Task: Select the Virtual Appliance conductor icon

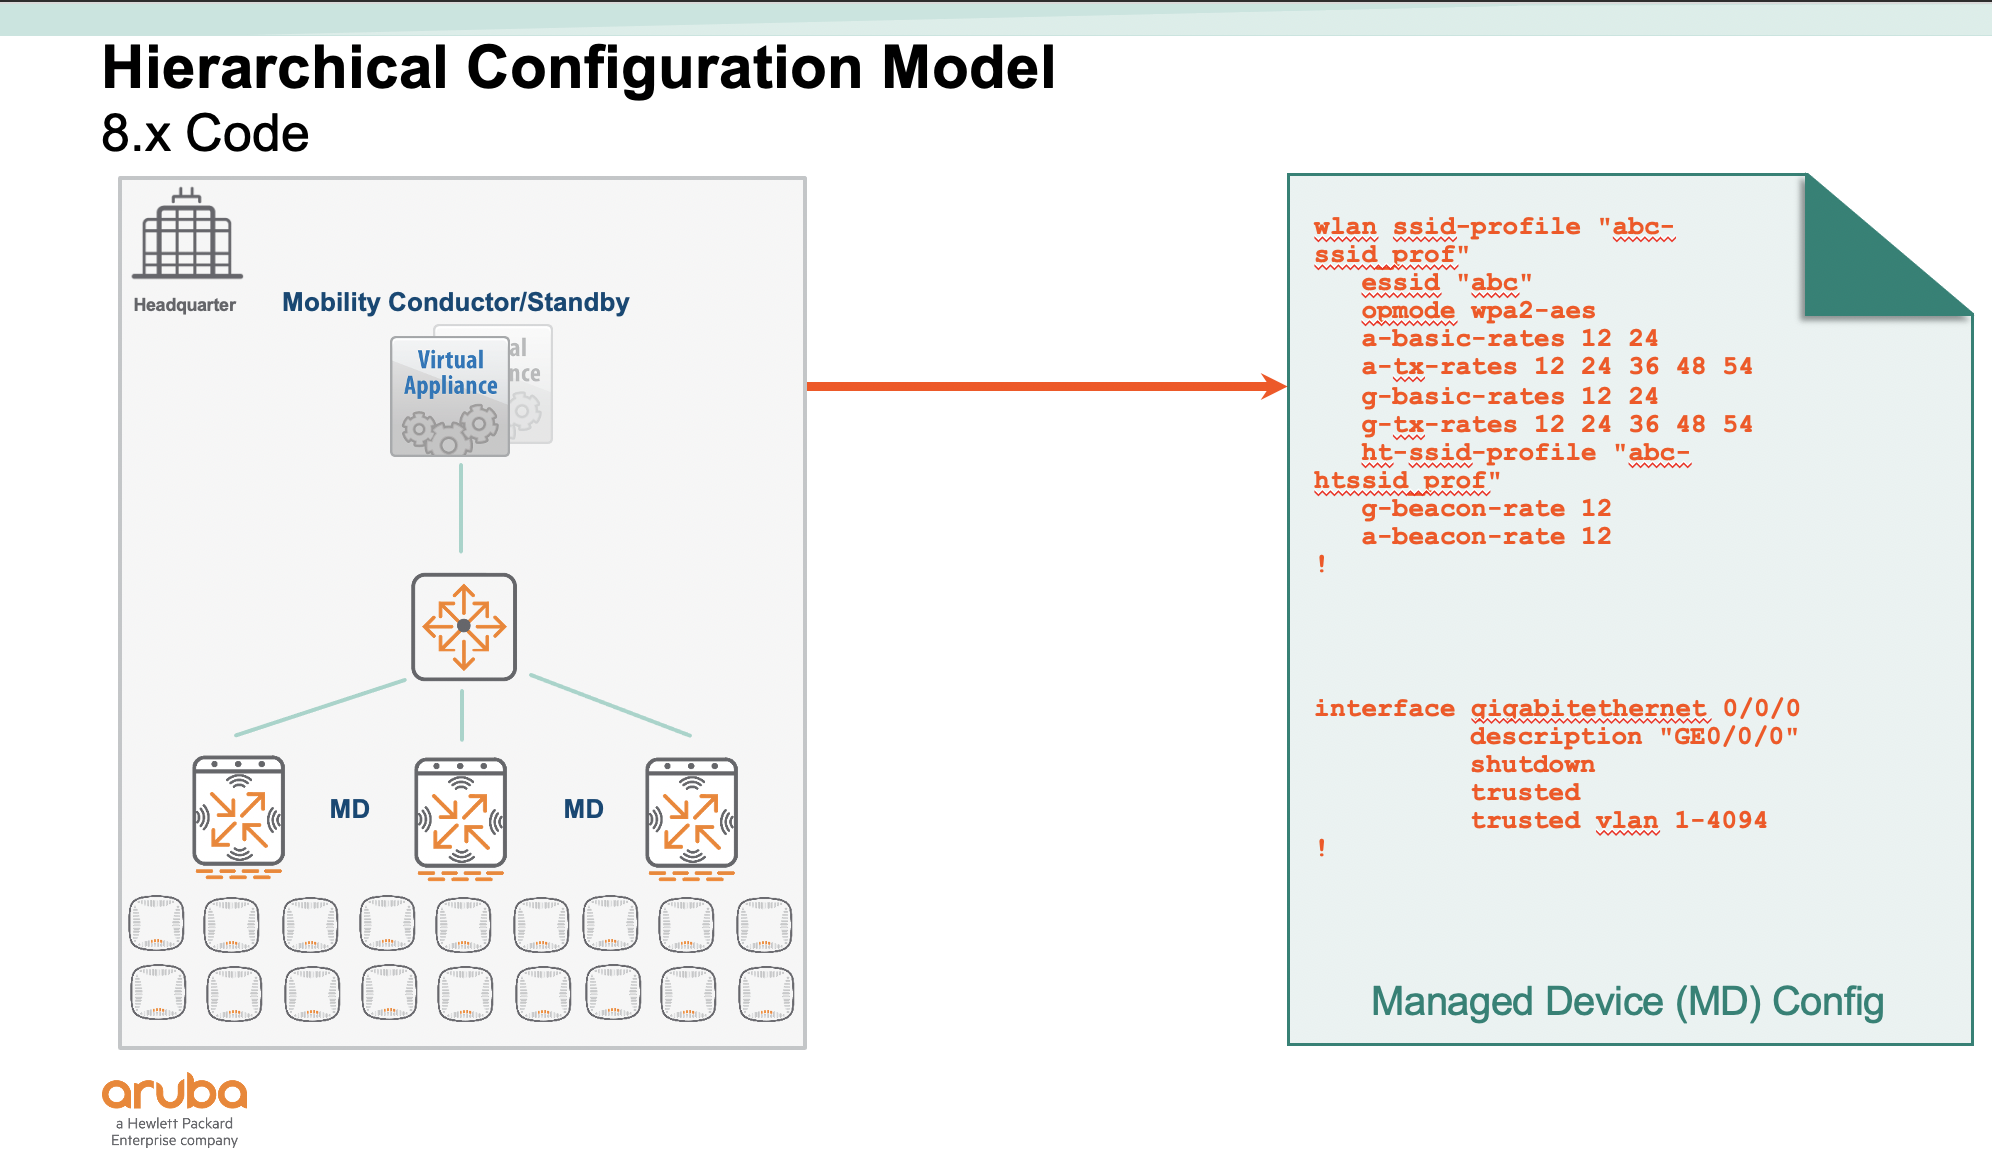Action: point(450,397)
